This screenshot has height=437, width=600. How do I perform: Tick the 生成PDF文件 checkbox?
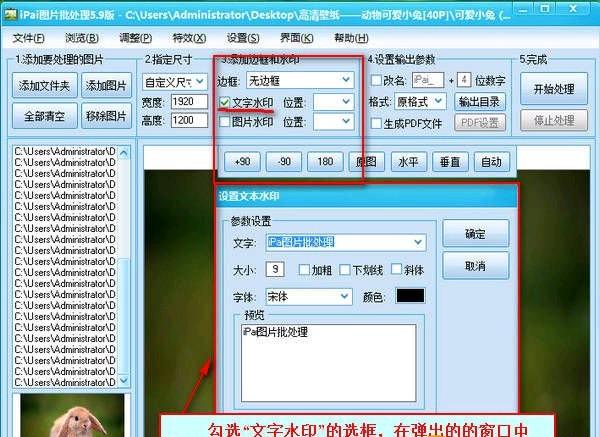[376, 123]
